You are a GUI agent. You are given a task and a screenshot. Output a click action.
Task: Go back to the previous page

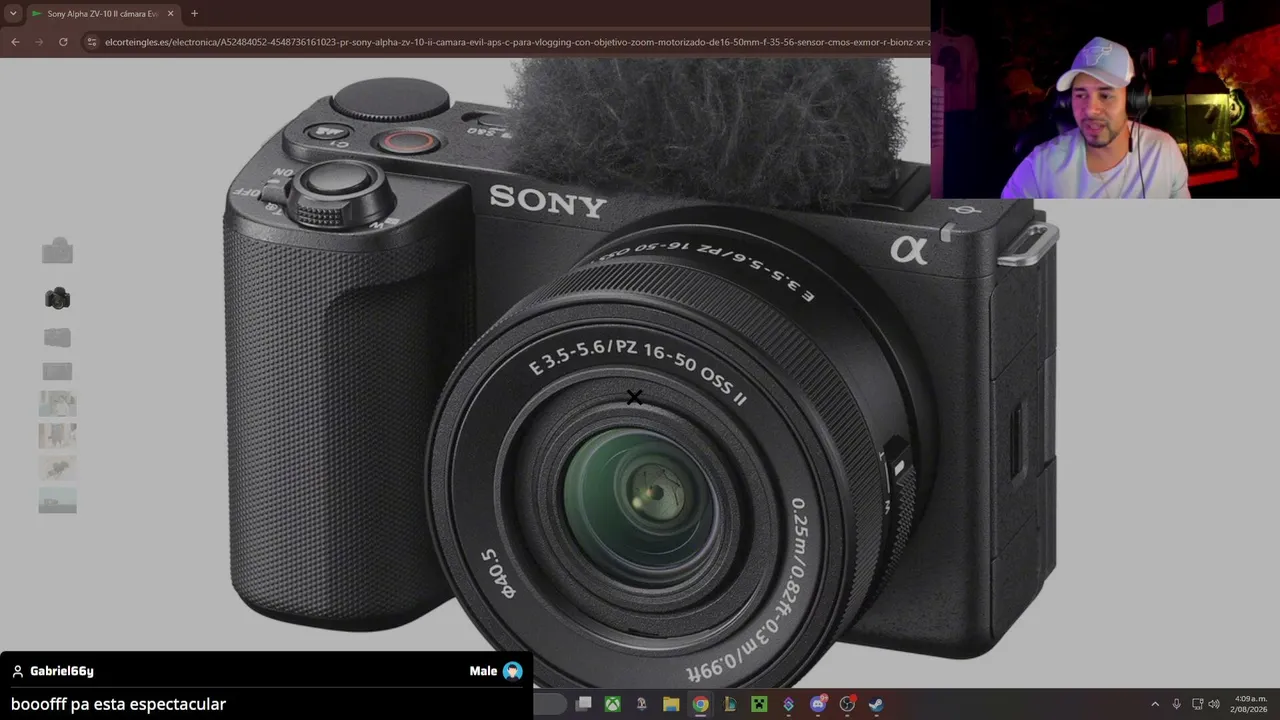tap(15, 42)
